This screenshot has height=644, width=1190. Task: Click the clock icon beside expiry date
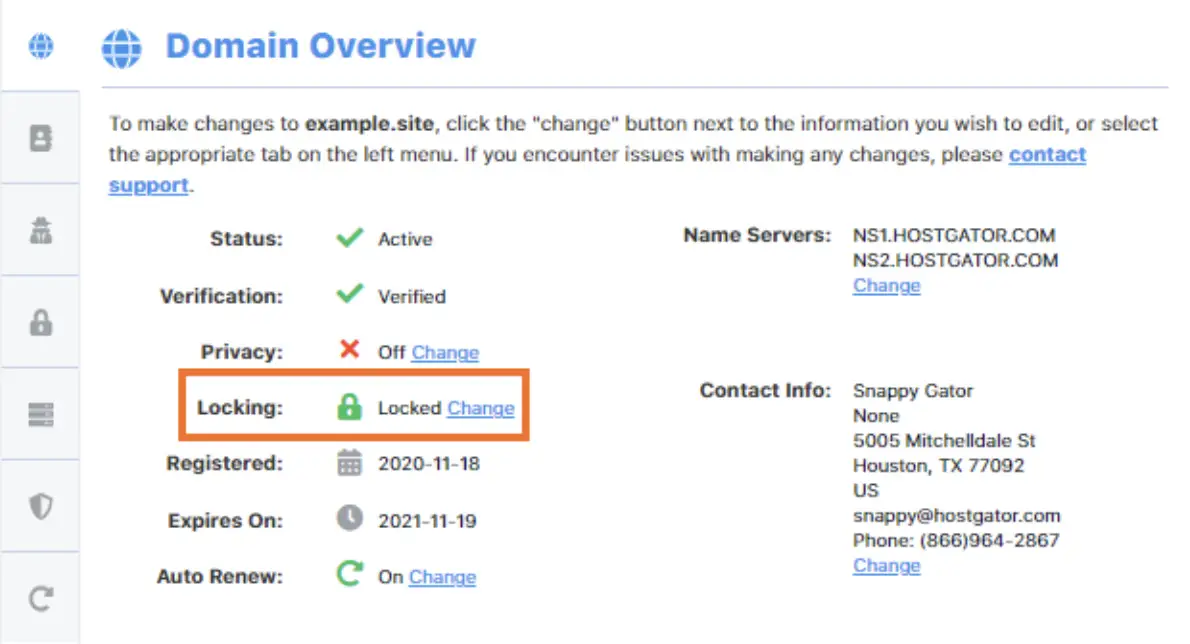point(349,519)
